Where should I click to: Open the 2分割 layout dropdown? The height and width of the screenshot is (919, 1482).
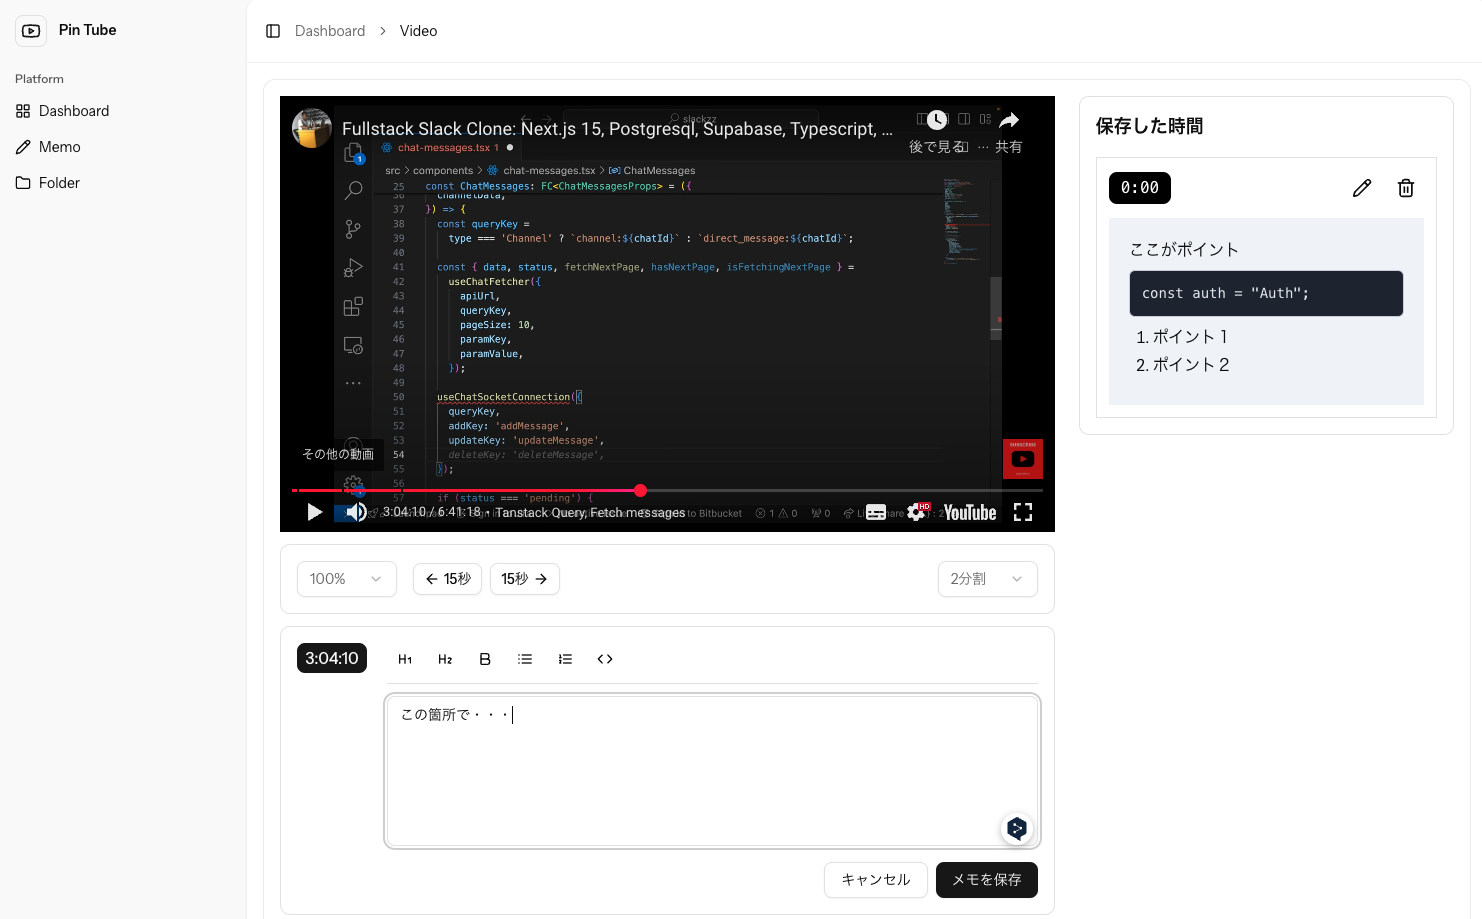point(986,579)
